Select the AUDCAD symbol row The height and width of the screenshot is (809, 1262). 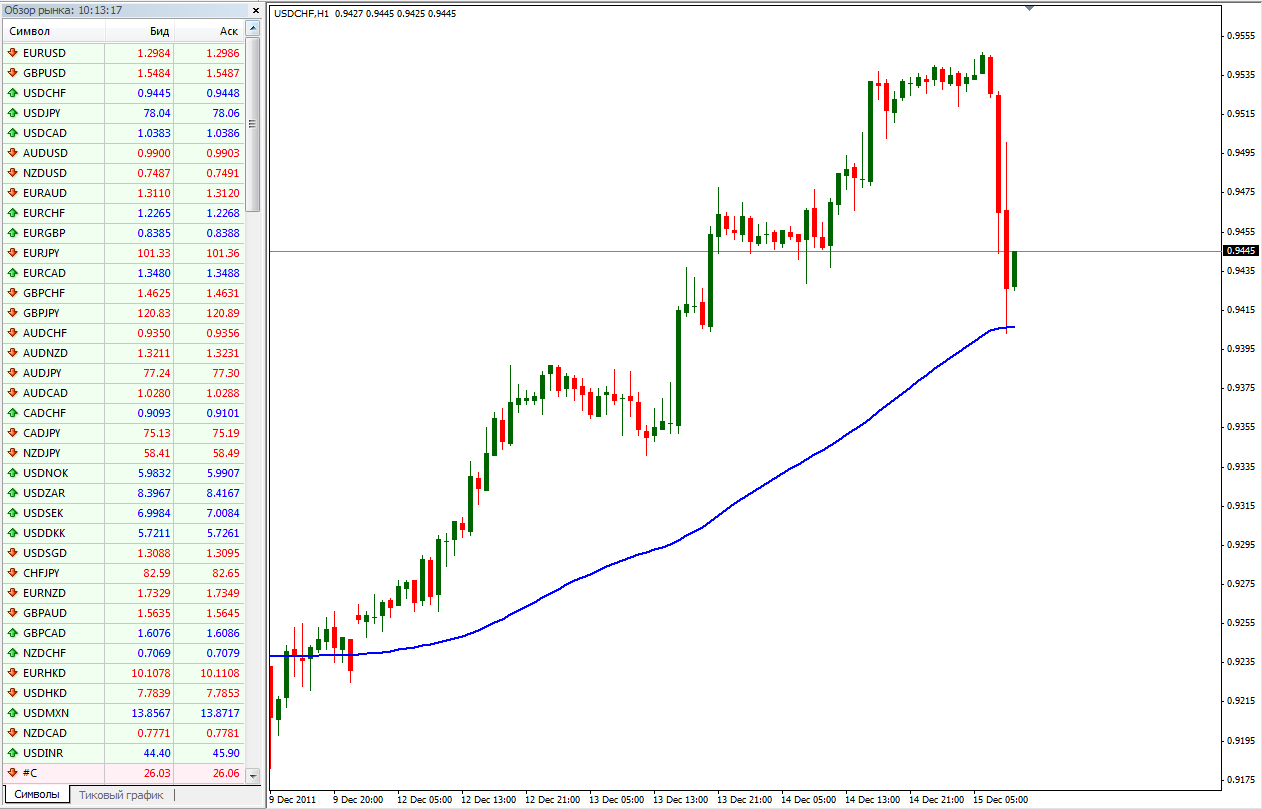coord(123,393)
